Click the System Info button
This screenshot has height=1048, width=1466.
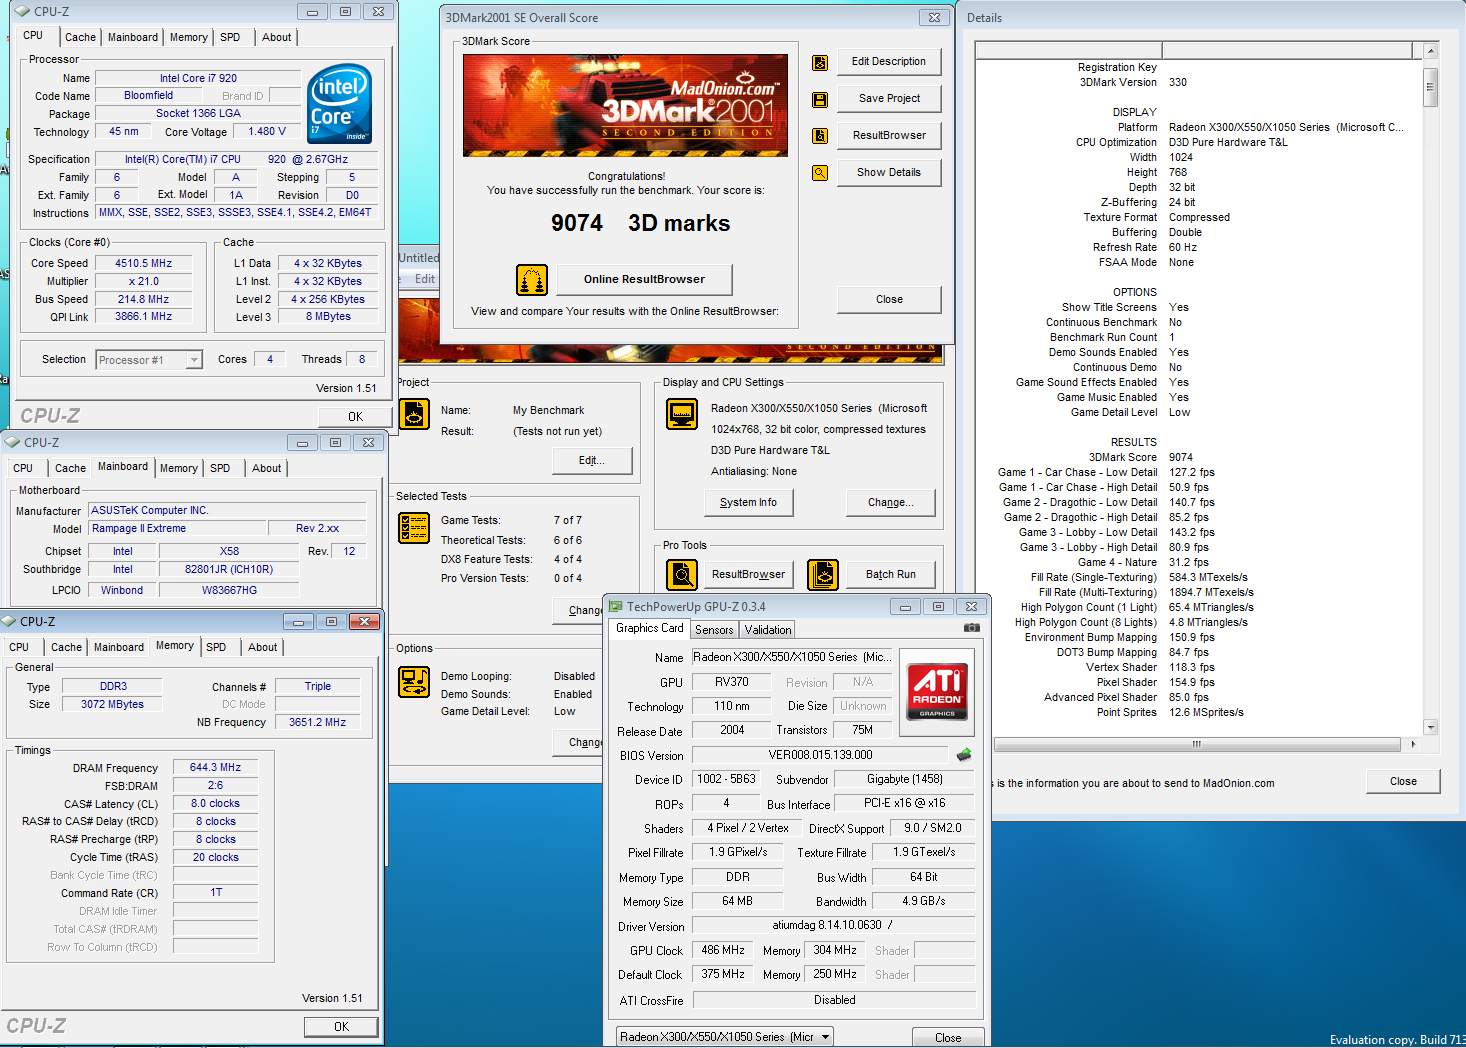tap(748, 503)
